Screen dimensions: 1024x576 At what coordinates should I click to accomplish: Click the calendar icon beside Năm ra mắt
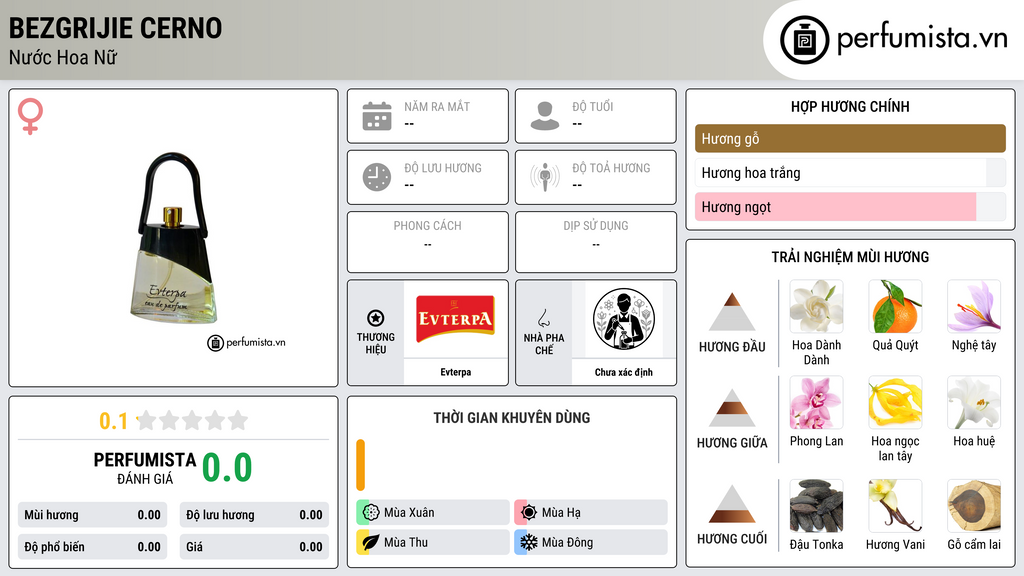tap(377, 116)
